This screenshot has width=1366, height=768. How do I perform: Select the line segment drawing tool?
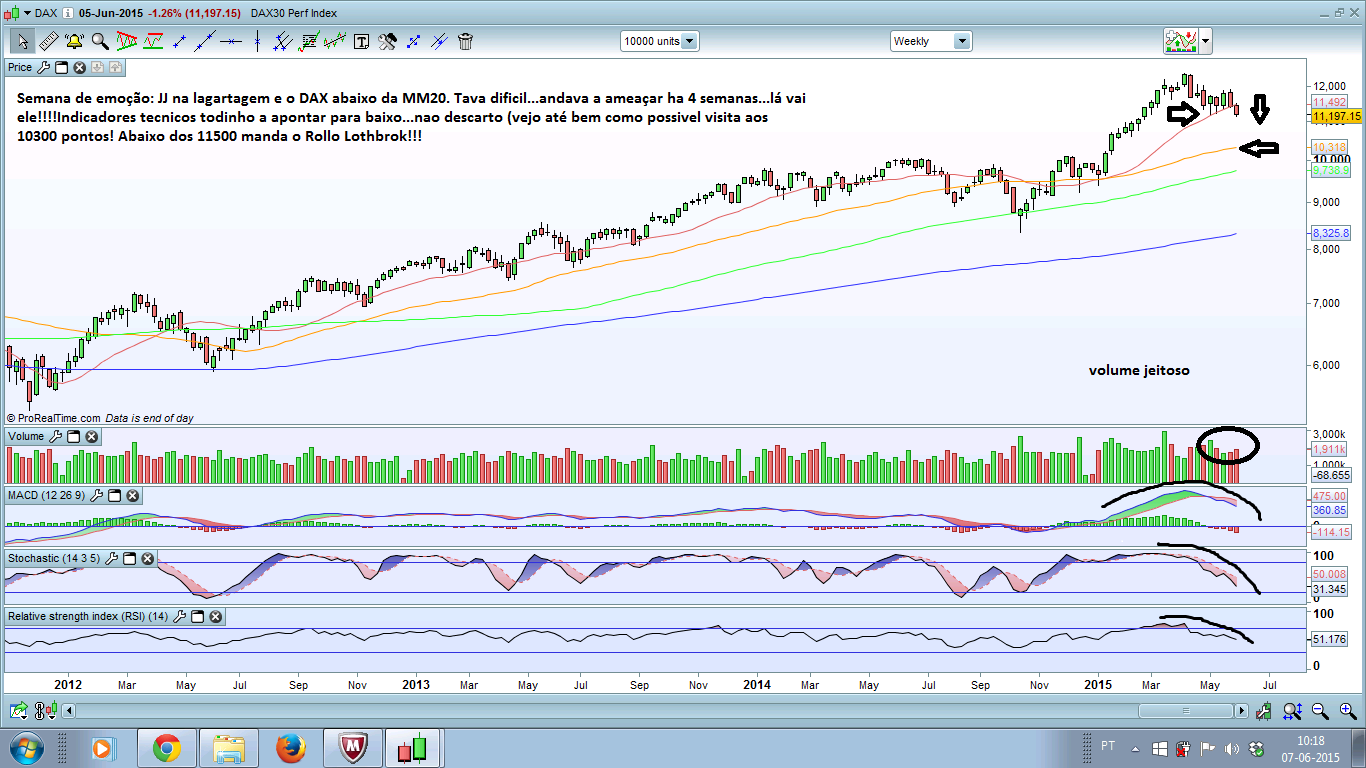click(180, 41)
